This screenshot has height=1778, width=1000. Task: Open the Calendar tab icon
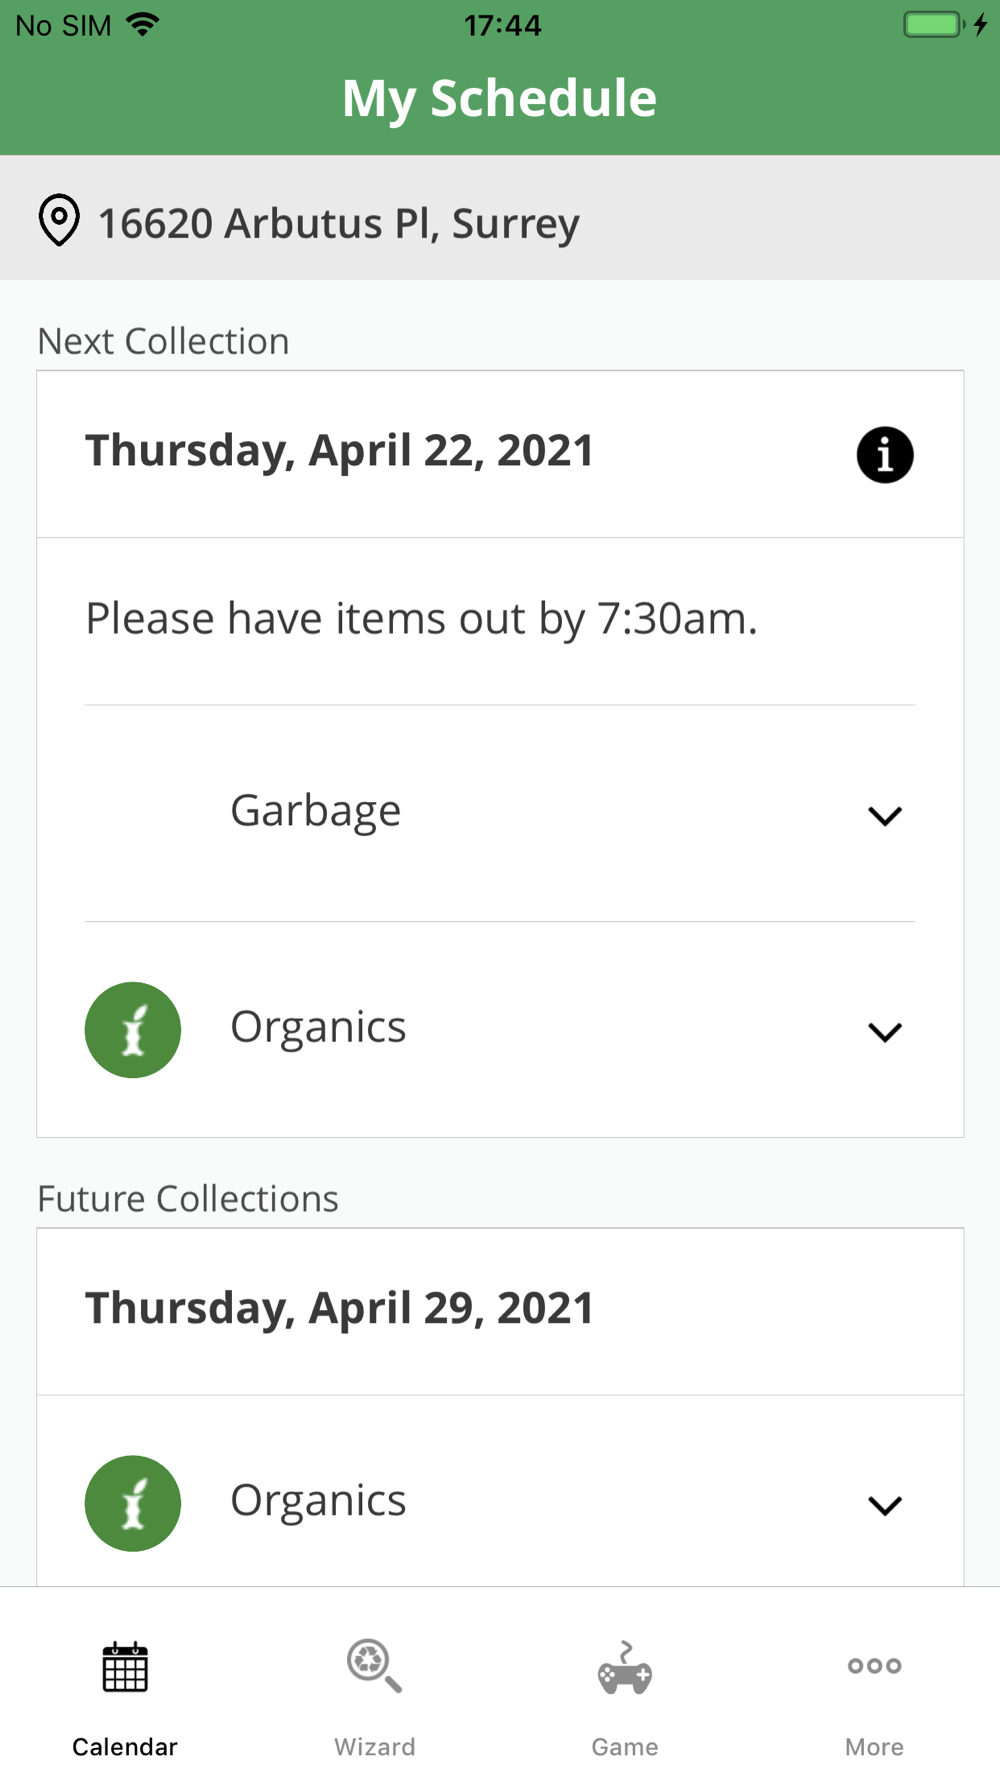click(125, 1667)
